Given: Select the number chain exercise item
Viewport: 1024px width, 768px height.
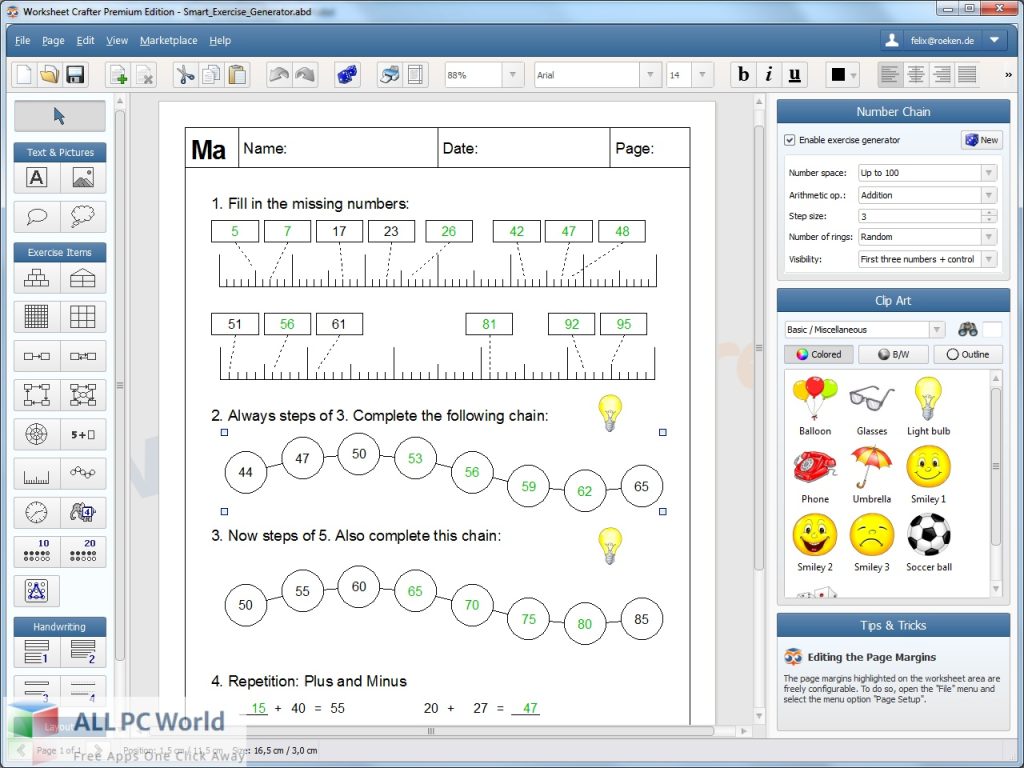Looking at the screenshot, I should 82,473.
